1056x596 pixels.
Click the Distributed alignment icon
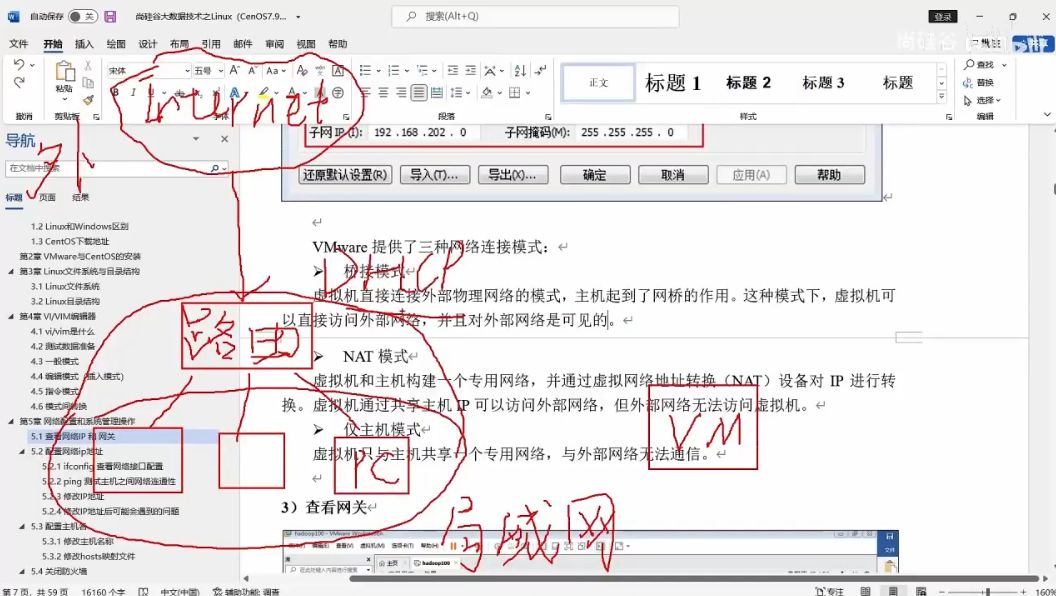coord(436,92)
